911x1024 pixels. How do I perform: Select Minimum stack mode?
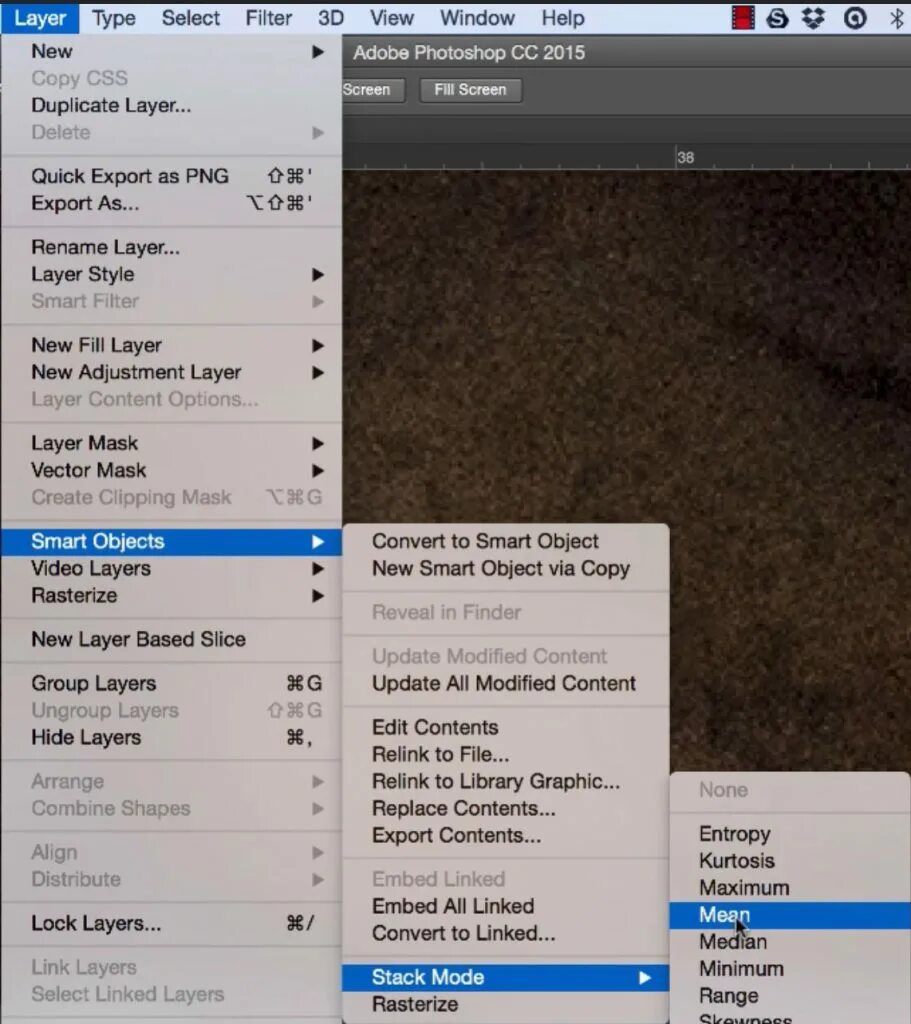(x=790, y=969)
